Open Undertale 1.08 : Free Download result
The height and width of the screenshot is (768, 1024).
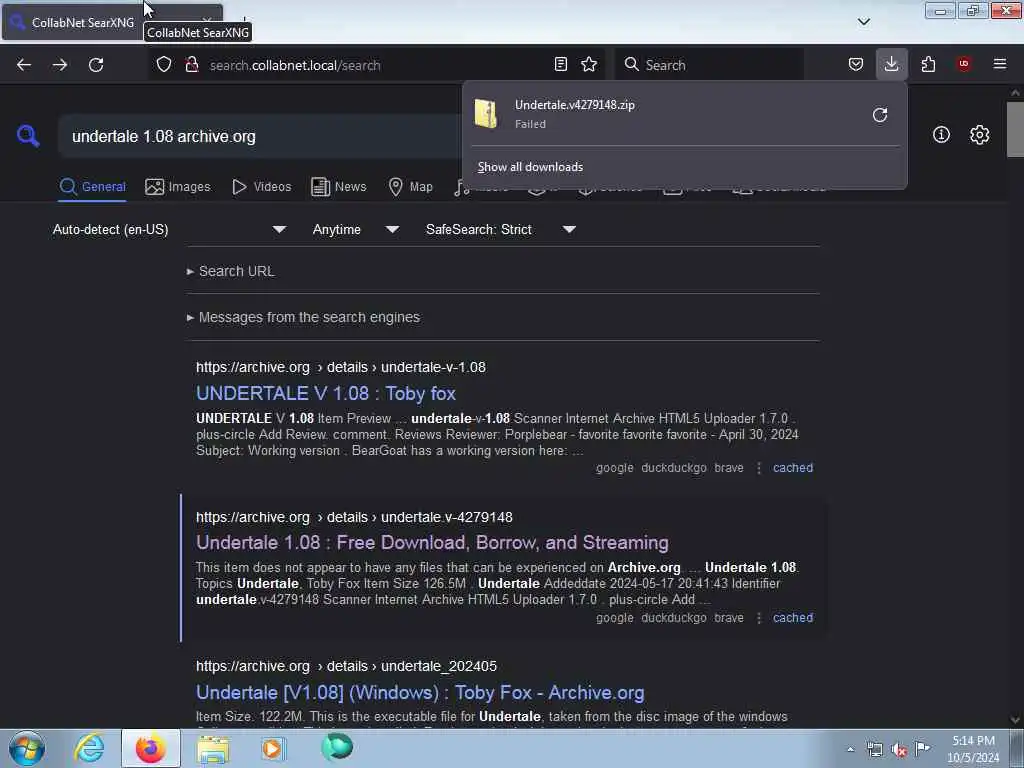(432, 543)
